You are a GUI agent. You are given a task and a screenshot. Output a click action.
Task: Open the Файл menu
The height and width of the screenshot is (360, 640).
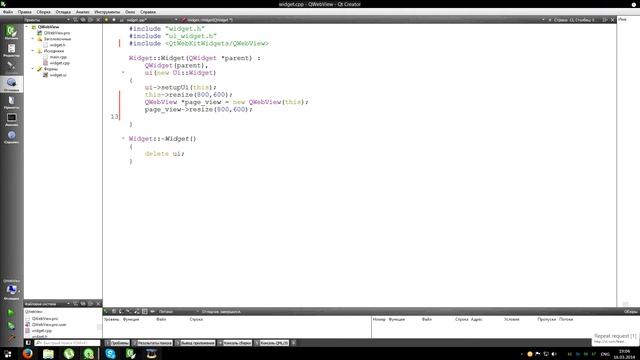coord(8,12)
